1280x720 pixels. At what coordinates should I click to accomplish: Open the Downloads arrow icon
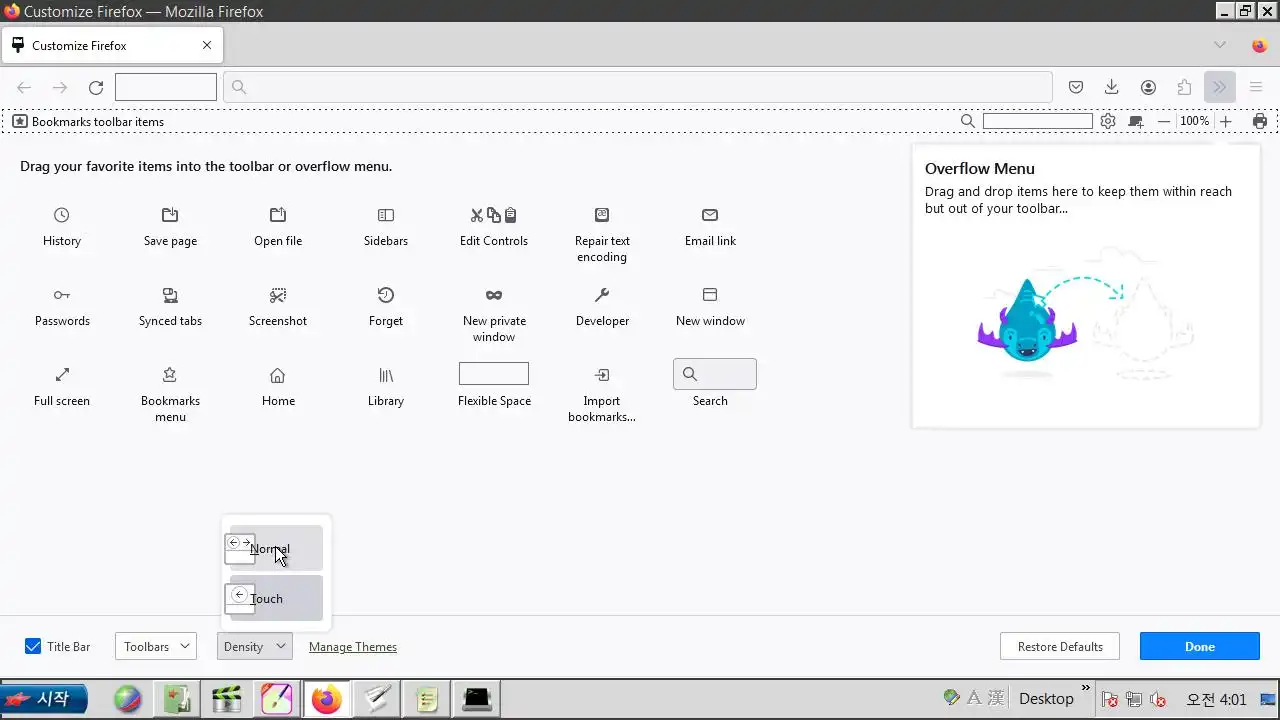tap(1112, 87)
